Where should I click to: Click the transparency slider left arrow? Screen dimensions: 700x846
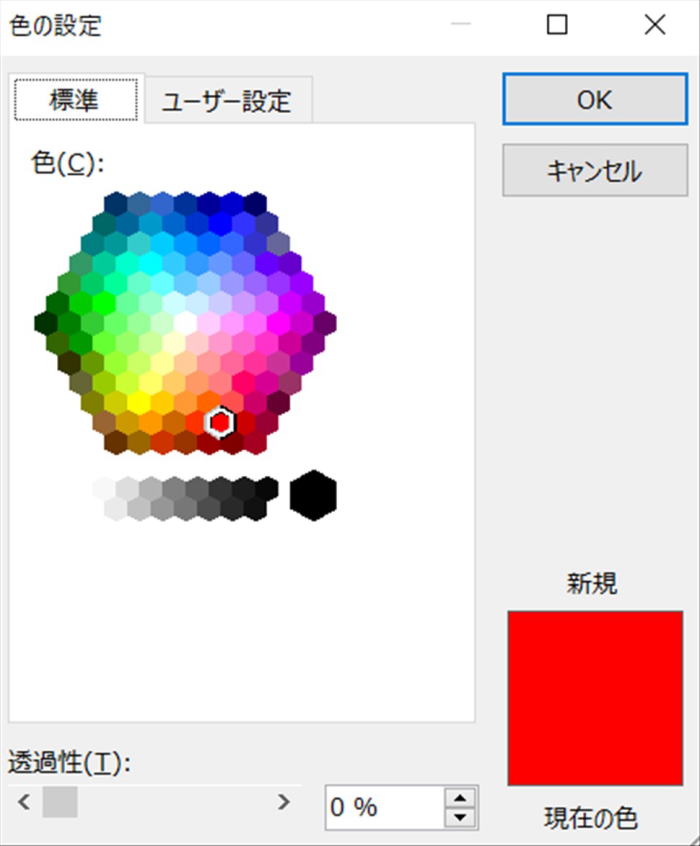click(23, 802)
